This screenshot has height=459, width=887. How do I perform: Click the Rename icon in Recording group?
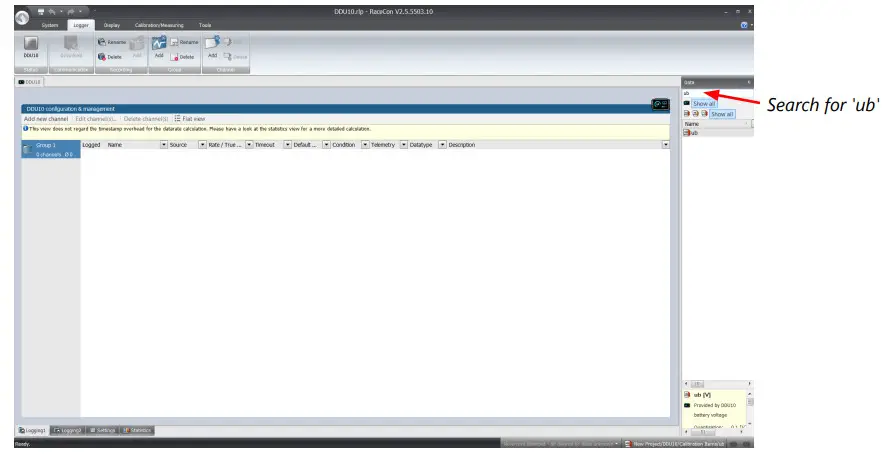(102, 42)
